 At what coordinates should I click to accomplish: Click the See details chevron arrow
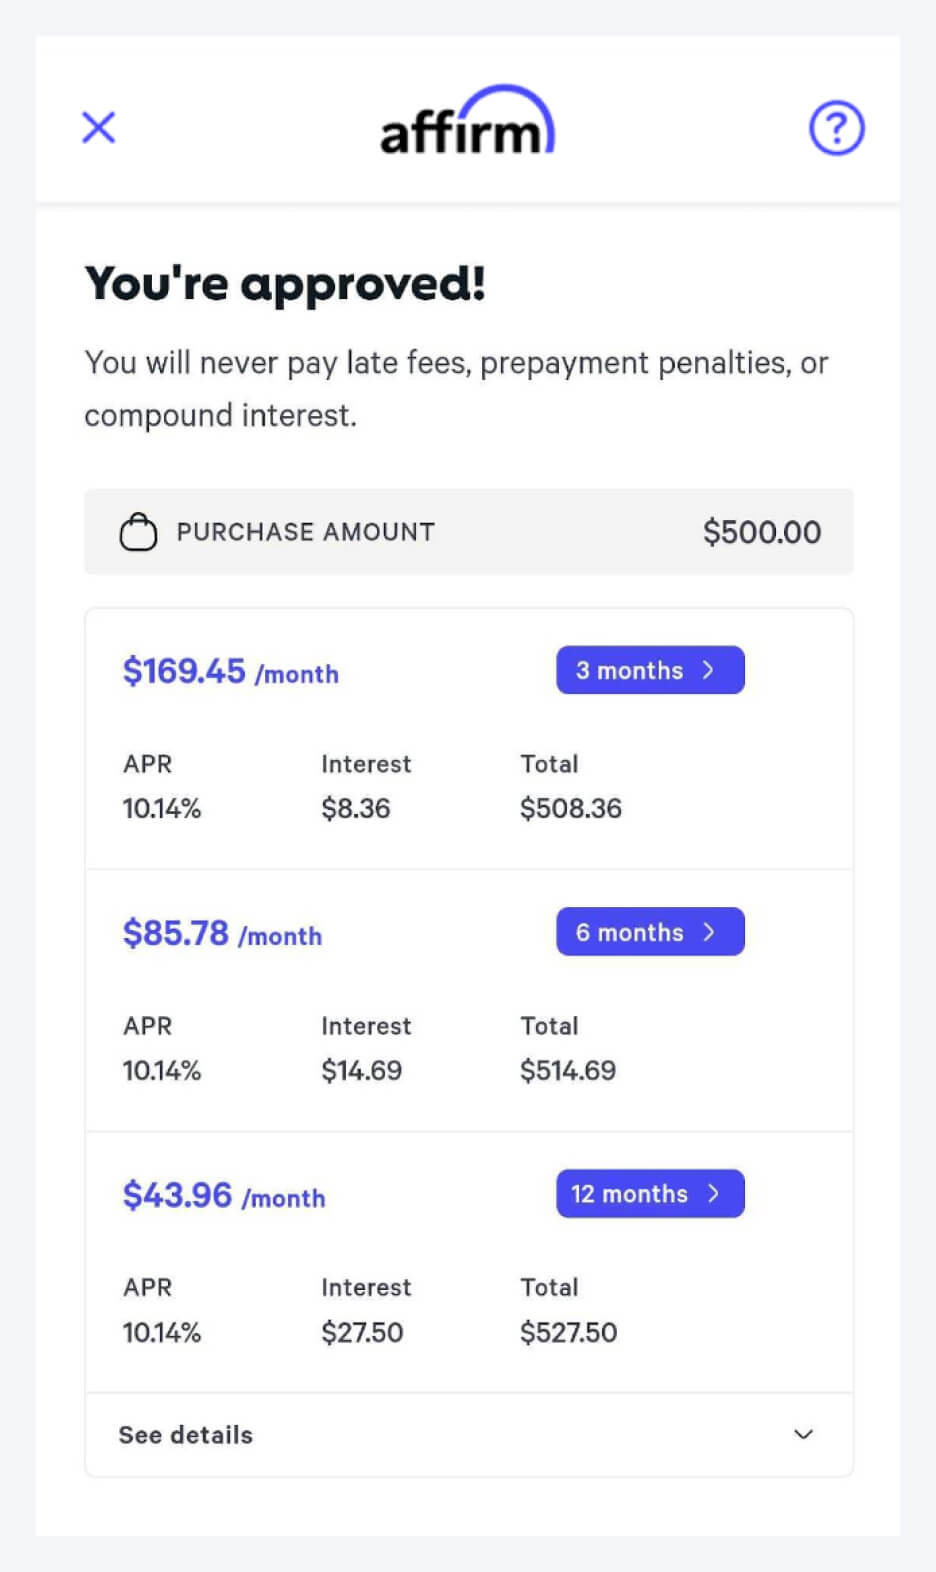pyautogui.click(x=803, y=1435)
